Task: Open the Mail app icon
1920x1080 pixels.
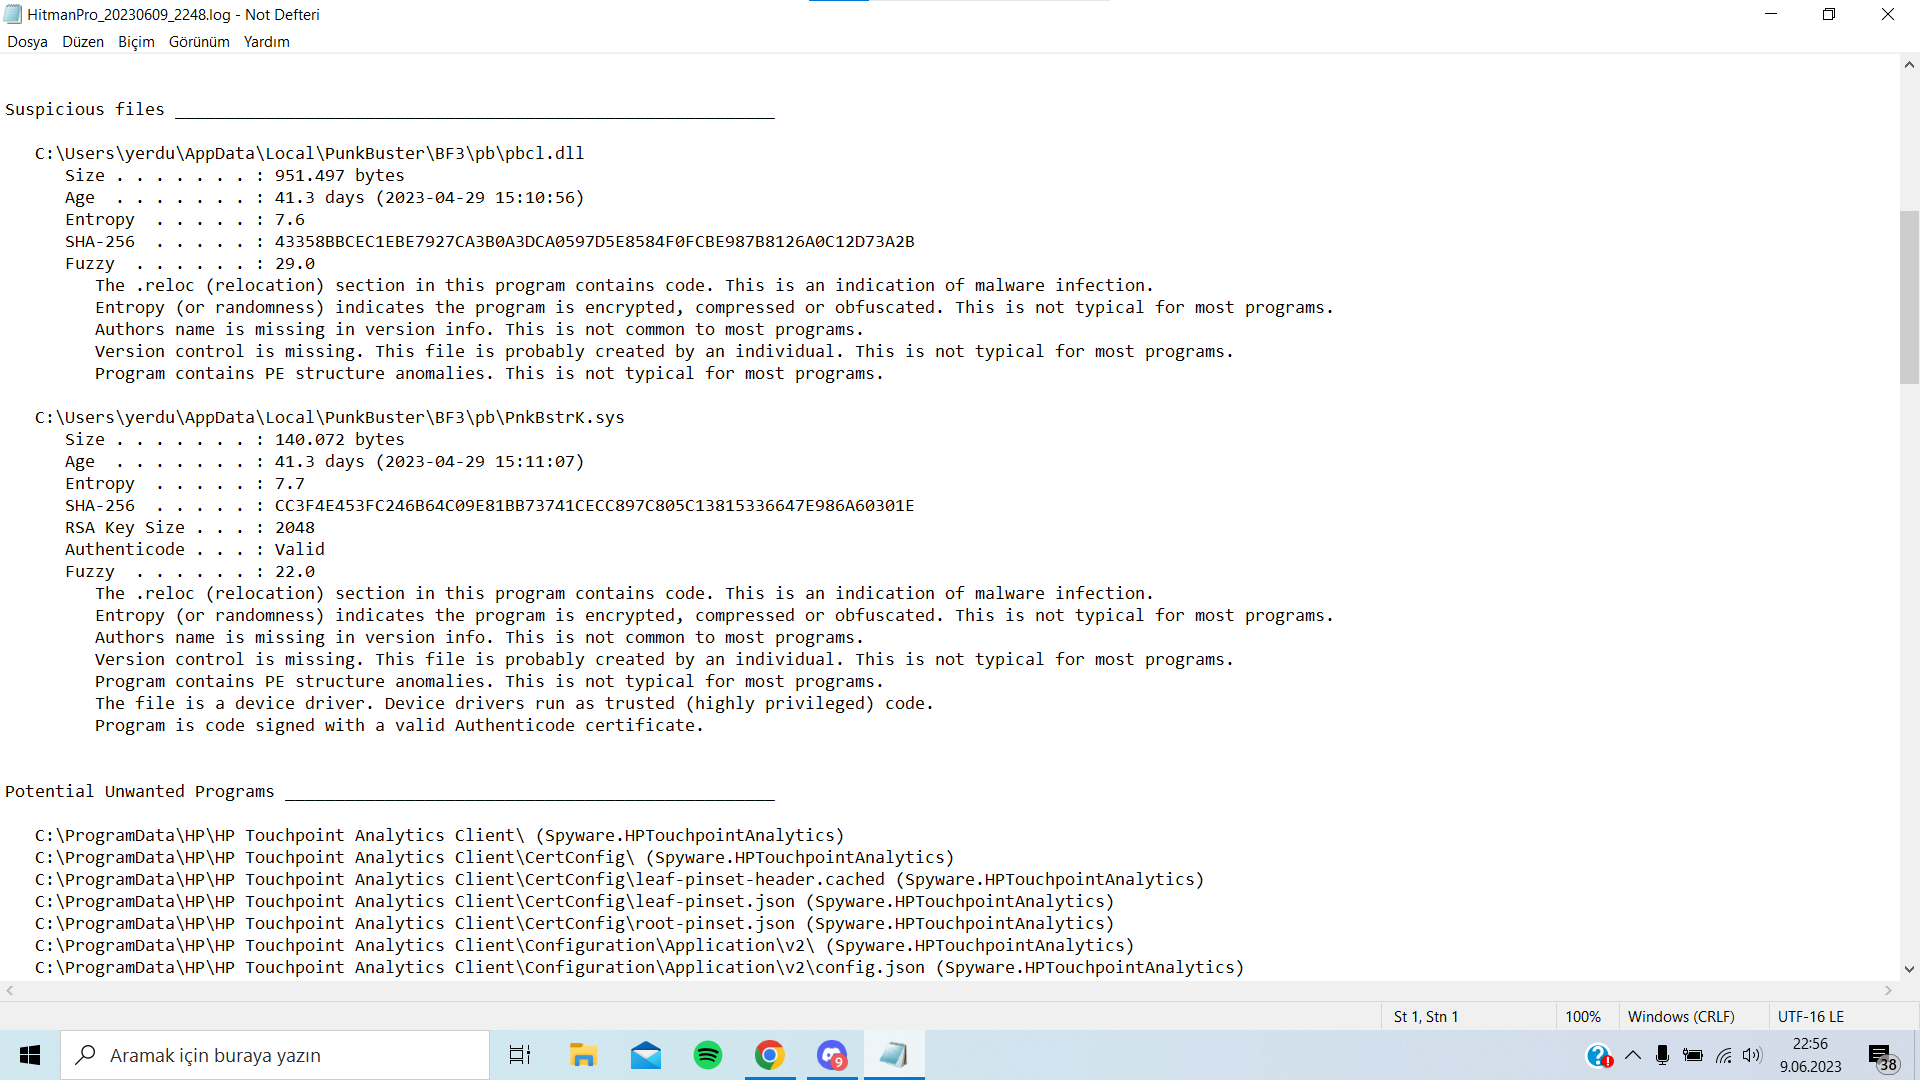Action: click(x=646, y=1055)
